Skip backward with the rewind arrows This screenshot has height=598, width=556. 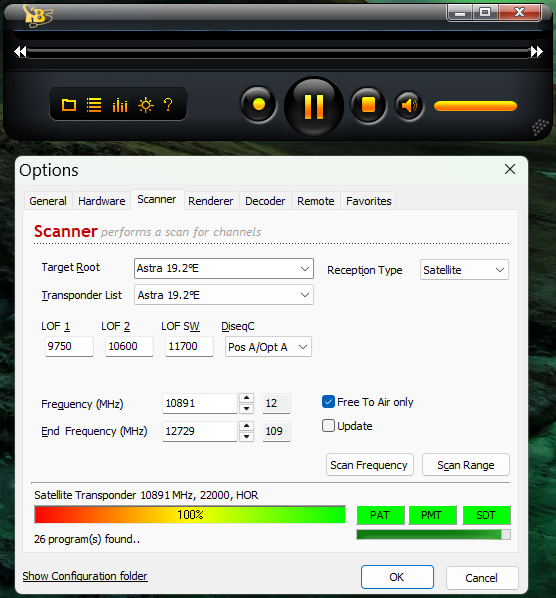tap(20, 51)
